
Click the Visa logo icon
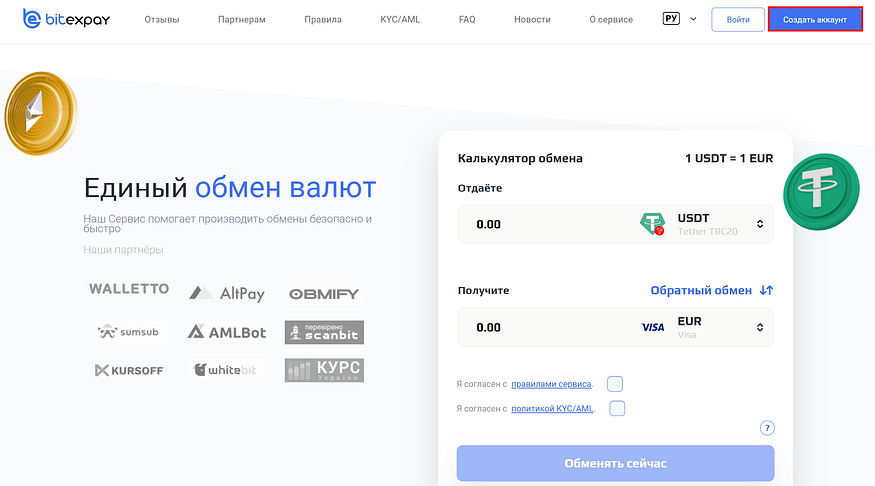(653, 328)
